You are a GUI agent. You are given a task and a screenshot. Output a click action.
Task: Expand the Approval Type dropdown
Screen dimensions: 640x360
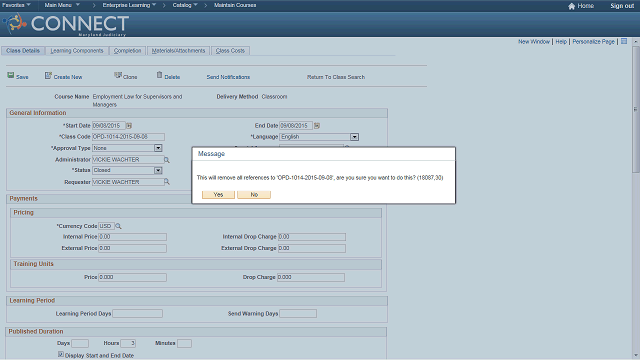[x=158, y=148]
